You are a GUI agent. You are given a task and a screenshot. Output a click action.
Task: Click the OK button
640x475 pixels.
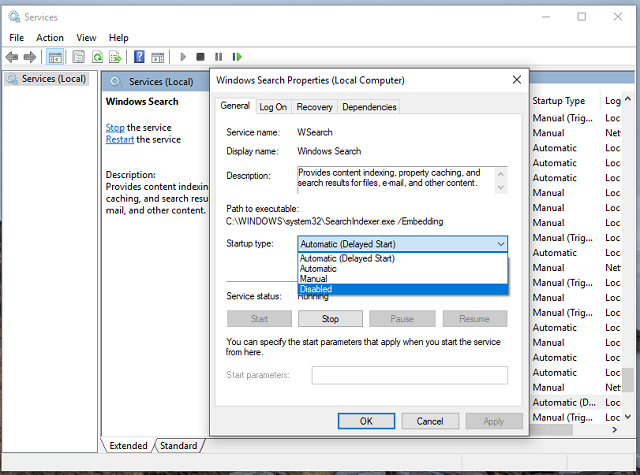pyautogui.click(x=366, y=421)
